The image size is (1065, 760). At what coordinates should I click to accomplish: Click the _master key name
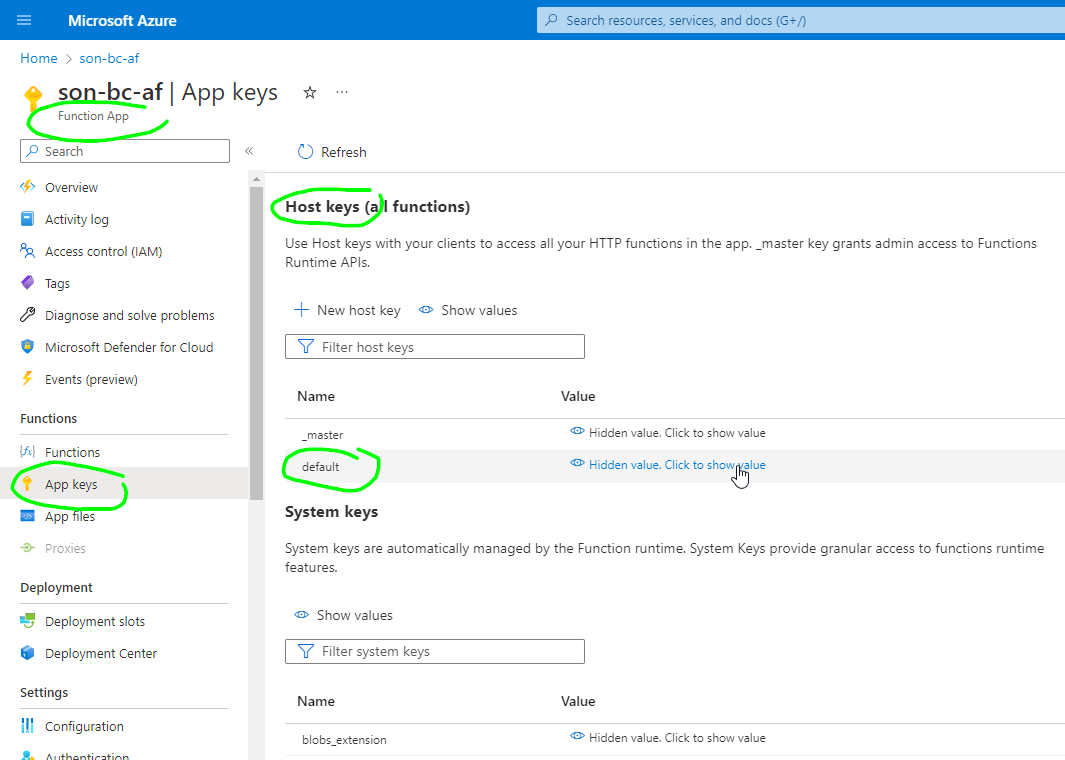click(x=323, y=435)
